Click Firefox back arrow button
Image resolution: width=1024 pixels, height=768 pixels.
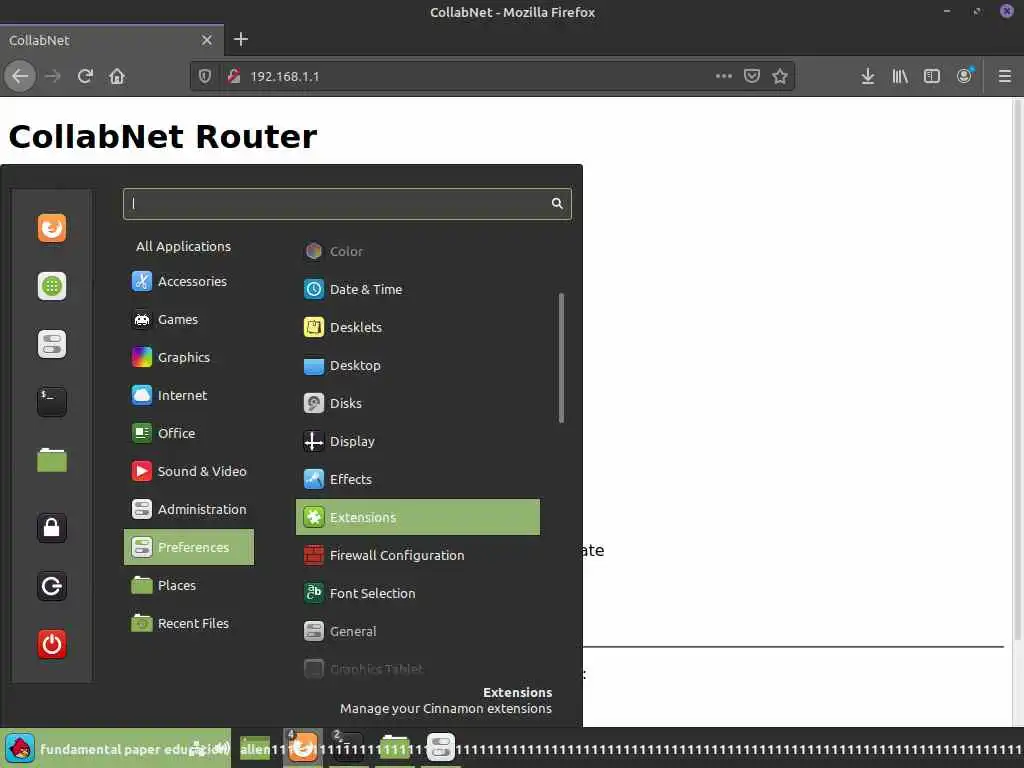point(20,76)
